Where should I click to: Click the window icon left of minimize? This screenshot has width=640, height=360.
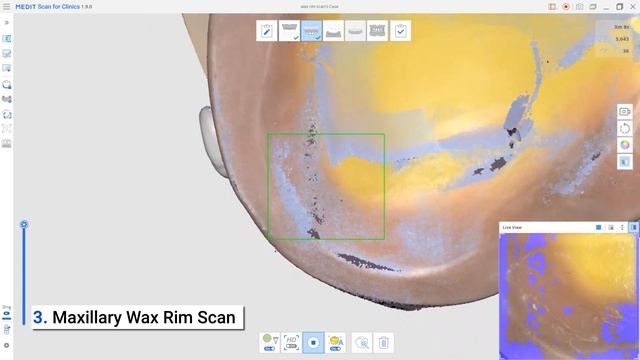[x=593, y=7]
